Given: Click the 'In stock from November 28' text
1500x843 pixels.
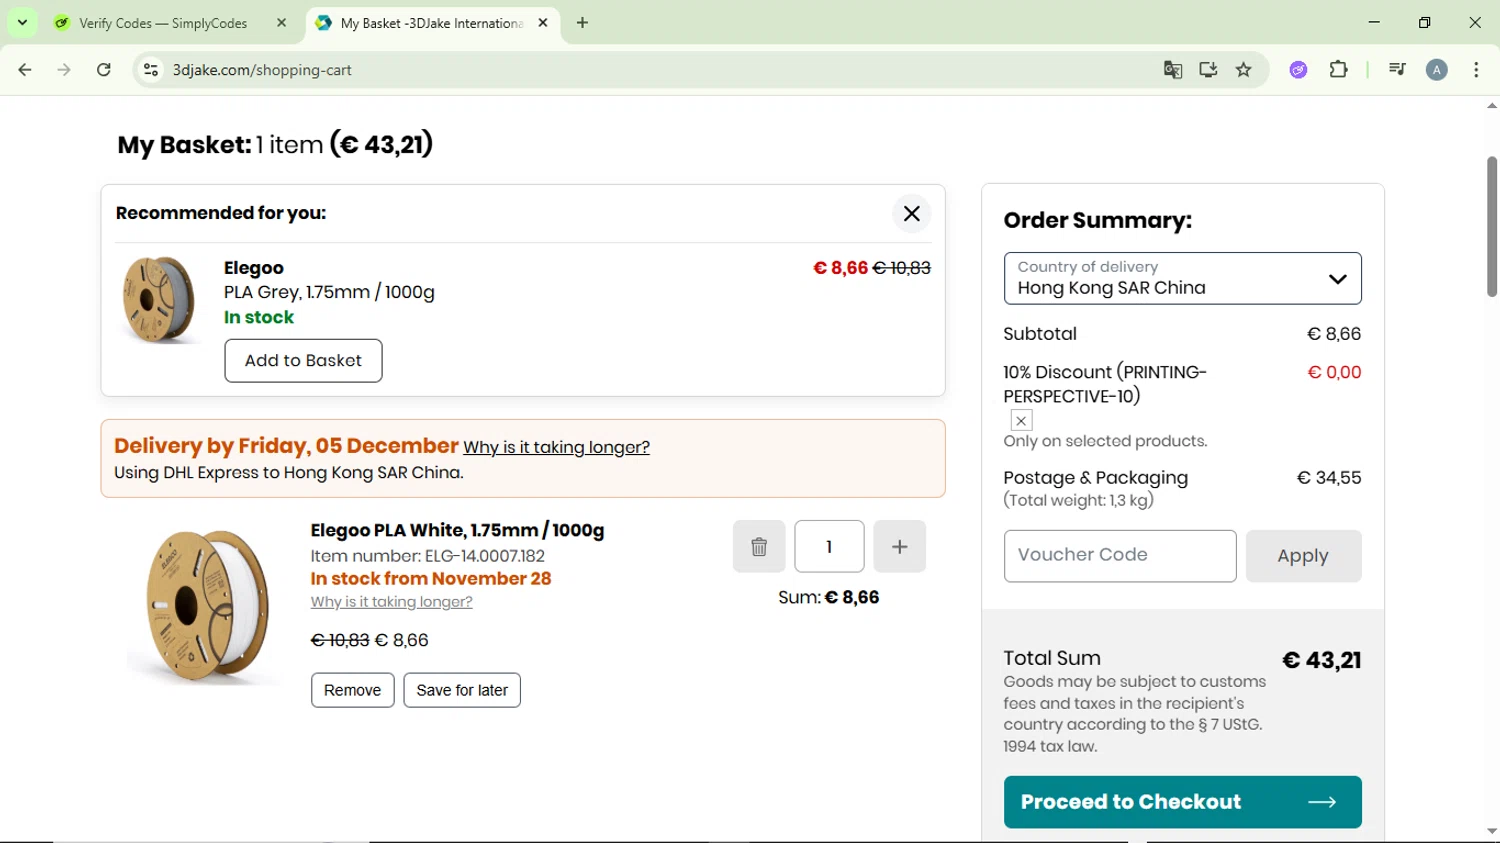Looking at the screenshot, I should [431, 579].
